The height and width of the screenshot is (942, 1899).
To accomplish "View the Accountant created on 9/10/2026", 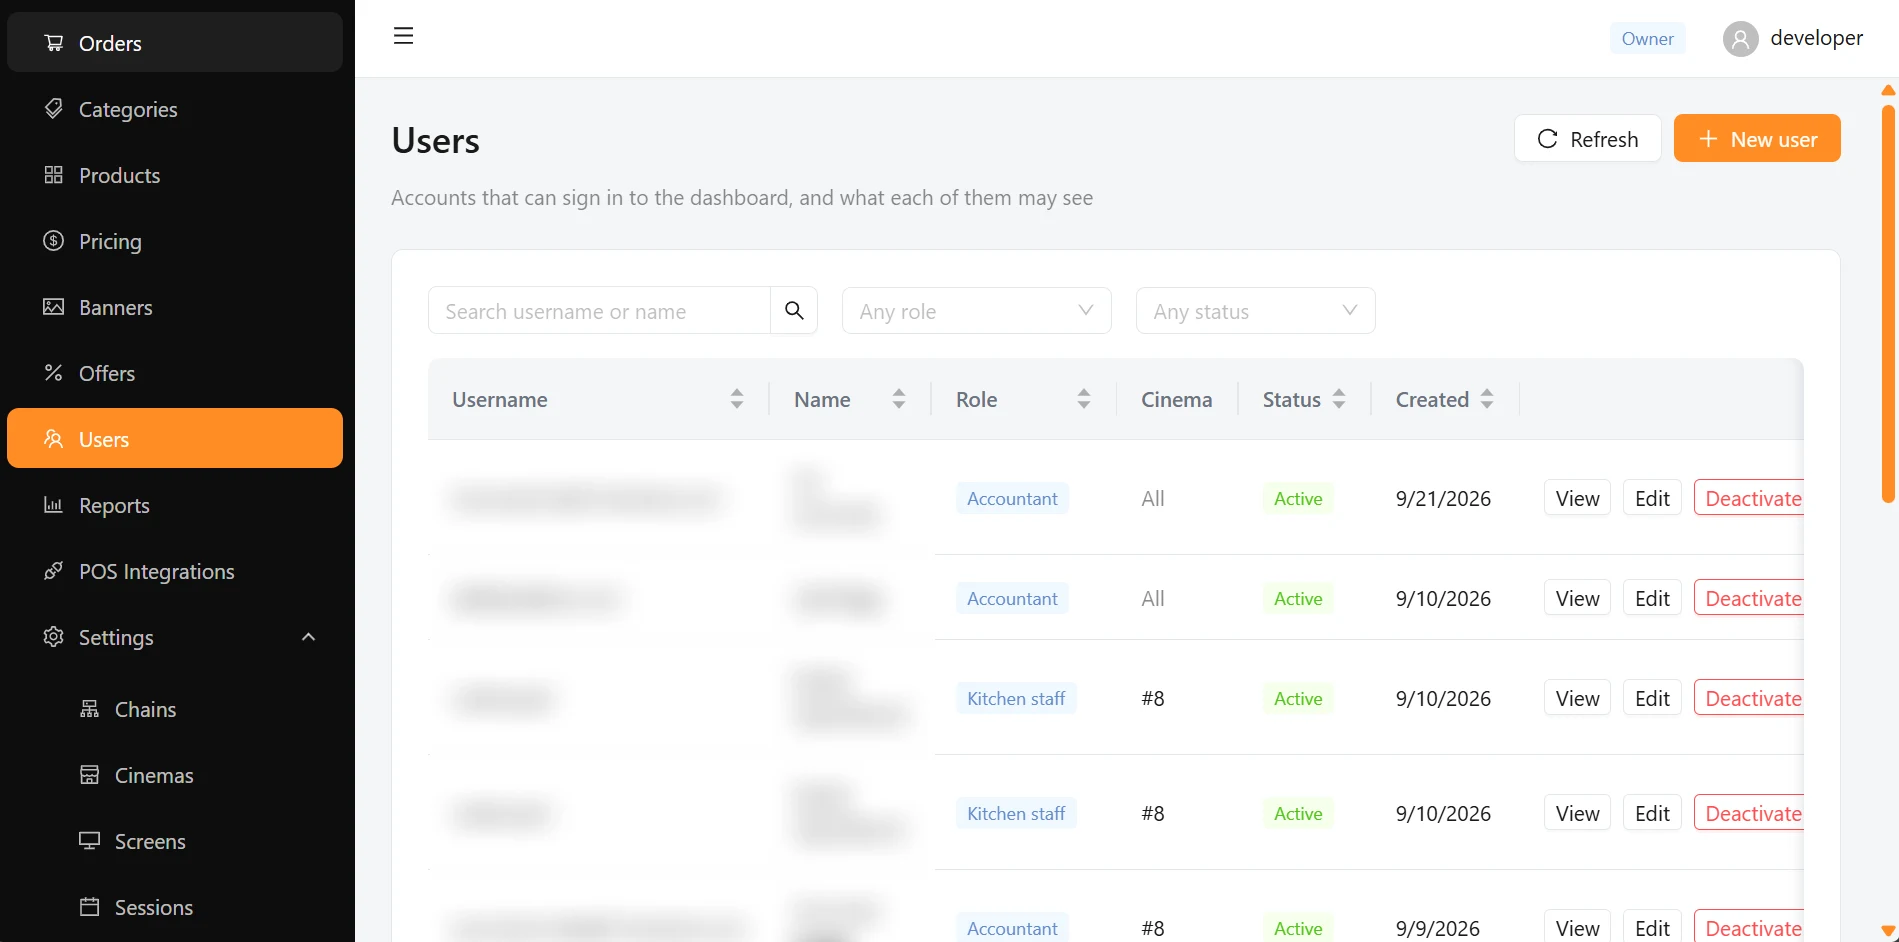I will [1577, 598].
